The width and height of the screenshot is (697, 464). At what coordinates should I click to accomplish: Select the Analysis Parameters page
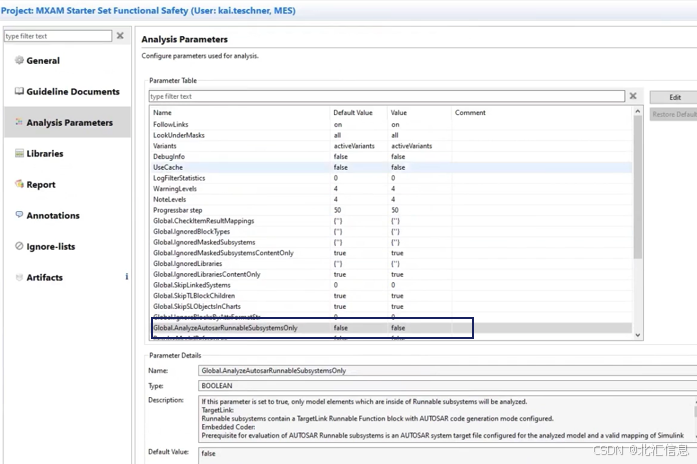[69, 123]
